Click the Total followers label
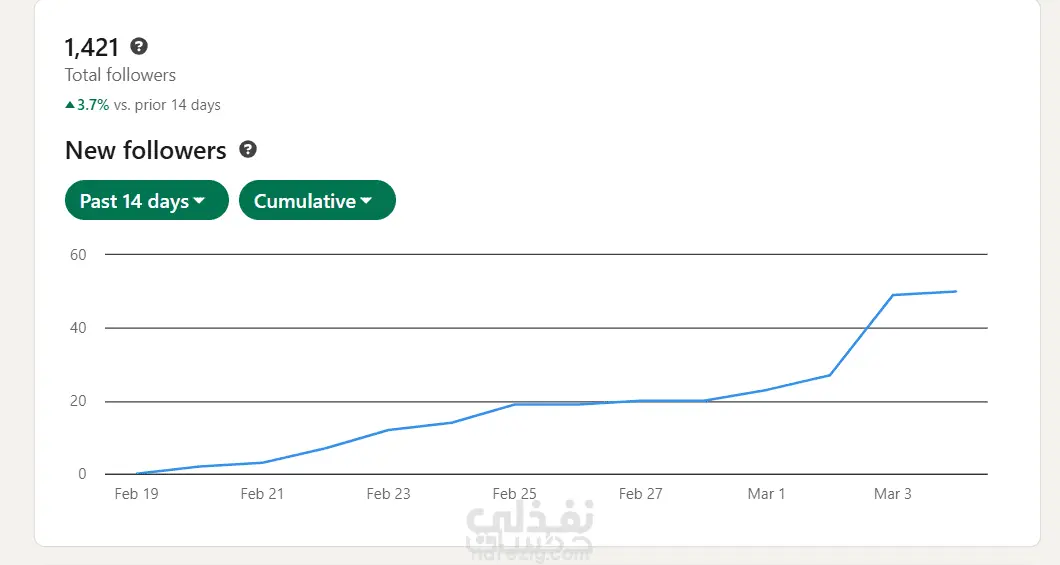Image resolution: width=1060 pixels, height=565 pixels. [120, 75]
